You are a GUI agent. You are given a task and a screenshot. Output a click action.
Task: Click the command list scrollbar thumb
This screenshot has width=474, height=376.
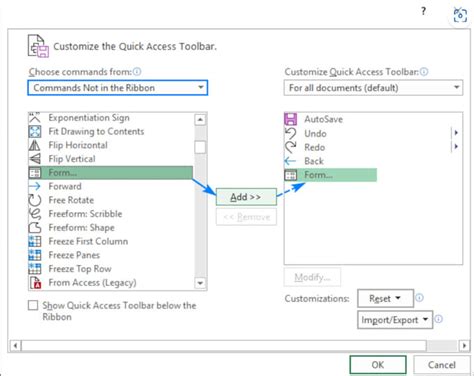(200, 147)
